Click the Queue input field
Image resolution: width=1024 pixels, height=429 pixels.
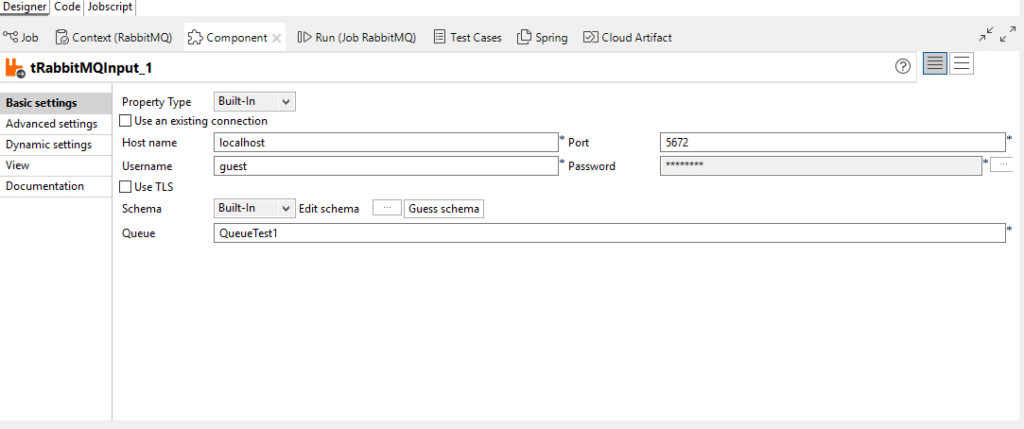pos(609,233)
